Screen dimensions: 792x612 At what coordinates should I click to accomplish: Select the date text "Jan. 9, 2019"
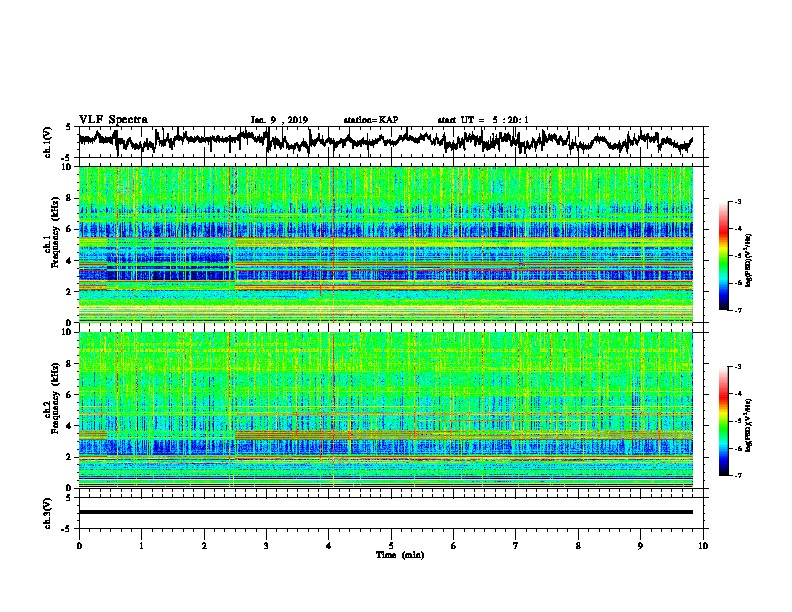[279, 120]
